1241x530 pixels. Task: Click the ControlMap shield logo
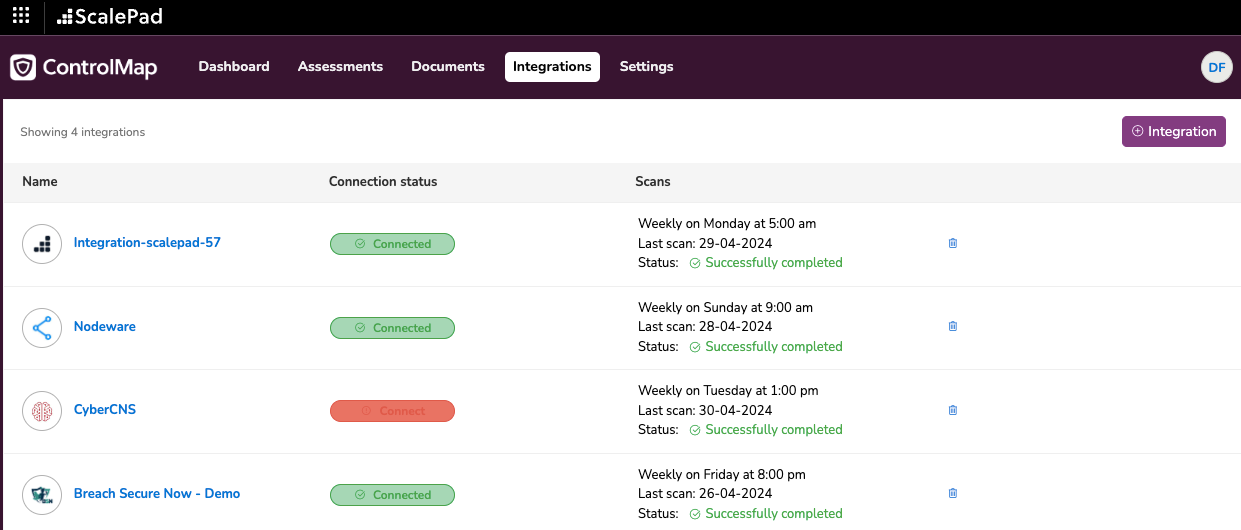[23, 67]
